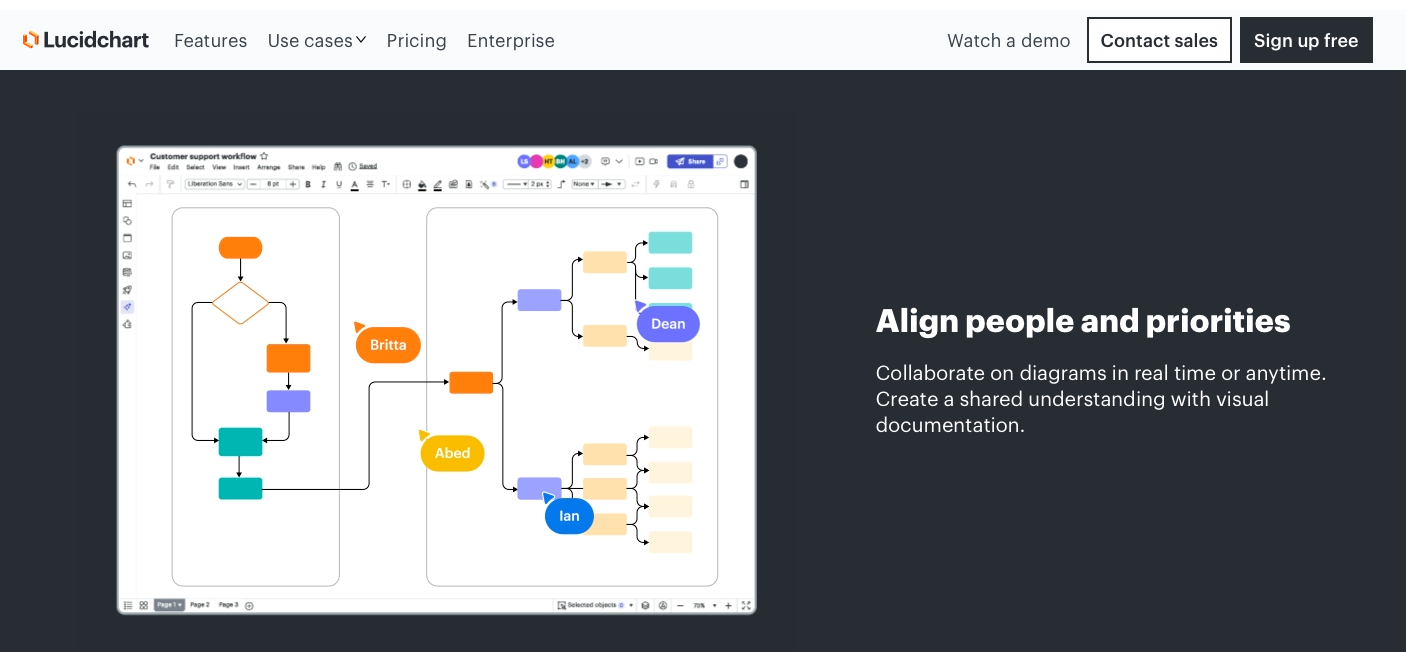Expand the Use cases menu
1406x652 pixels.
click(317, 41)
